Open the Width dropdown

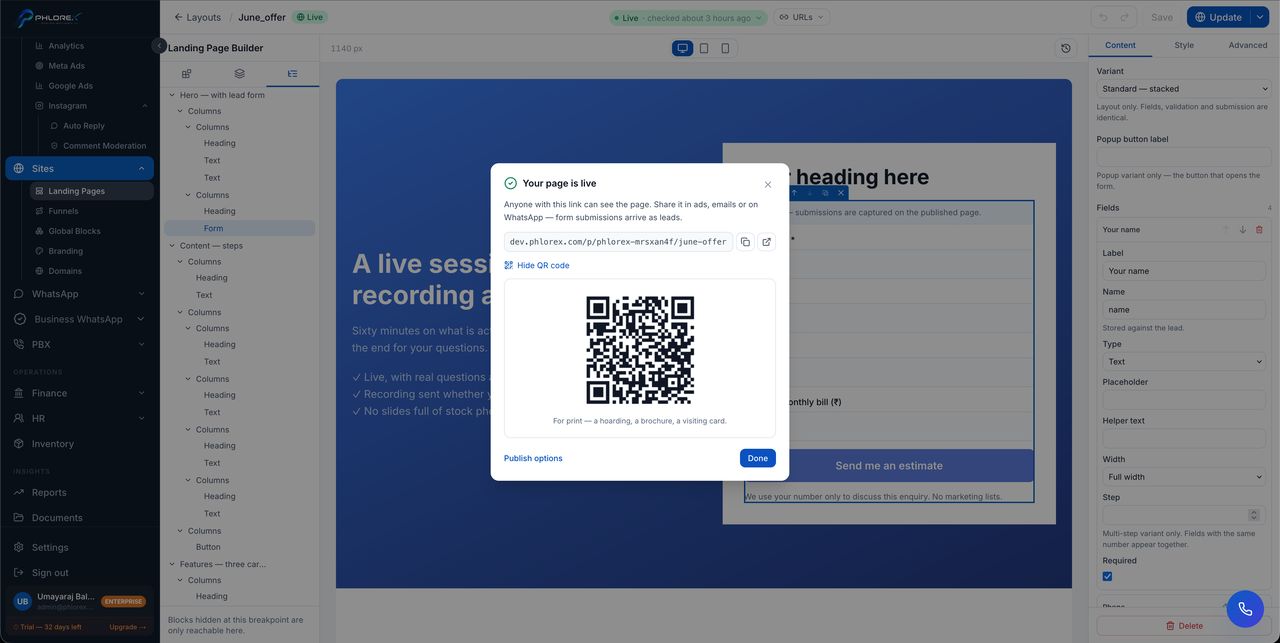point(1184,477)
